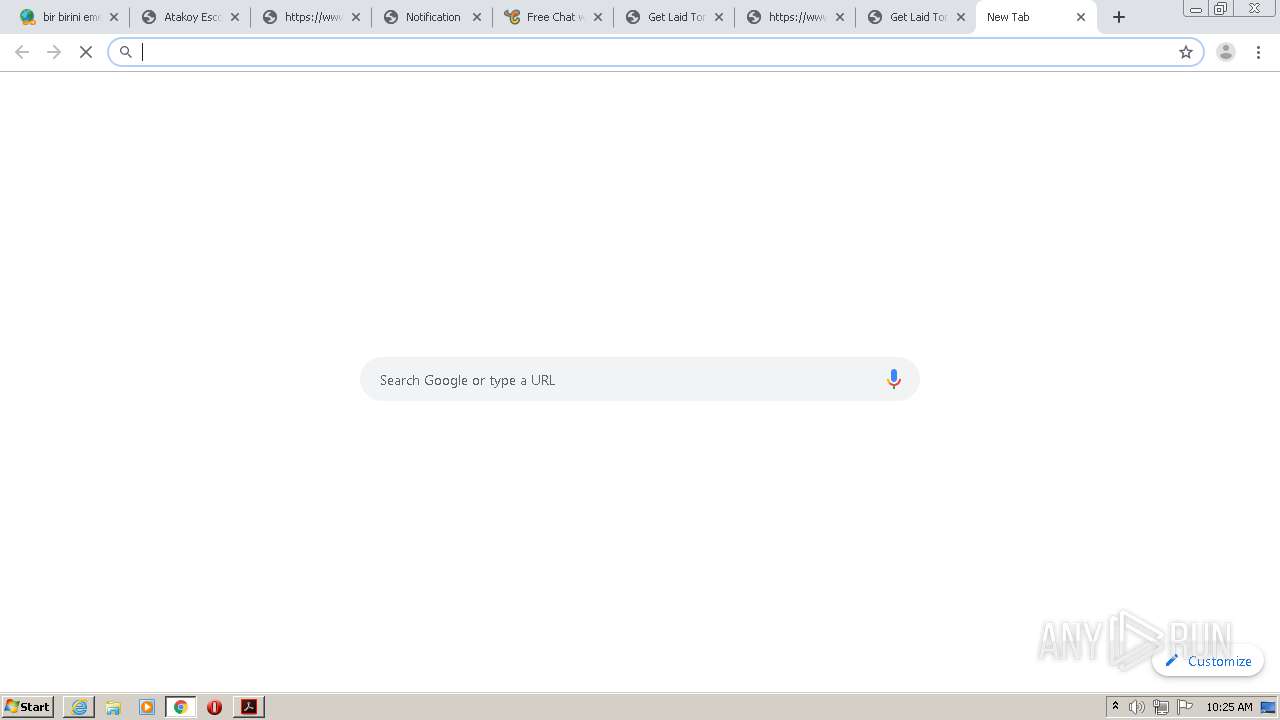Click the 10:25 AM clock

(x=1229, y=707)
